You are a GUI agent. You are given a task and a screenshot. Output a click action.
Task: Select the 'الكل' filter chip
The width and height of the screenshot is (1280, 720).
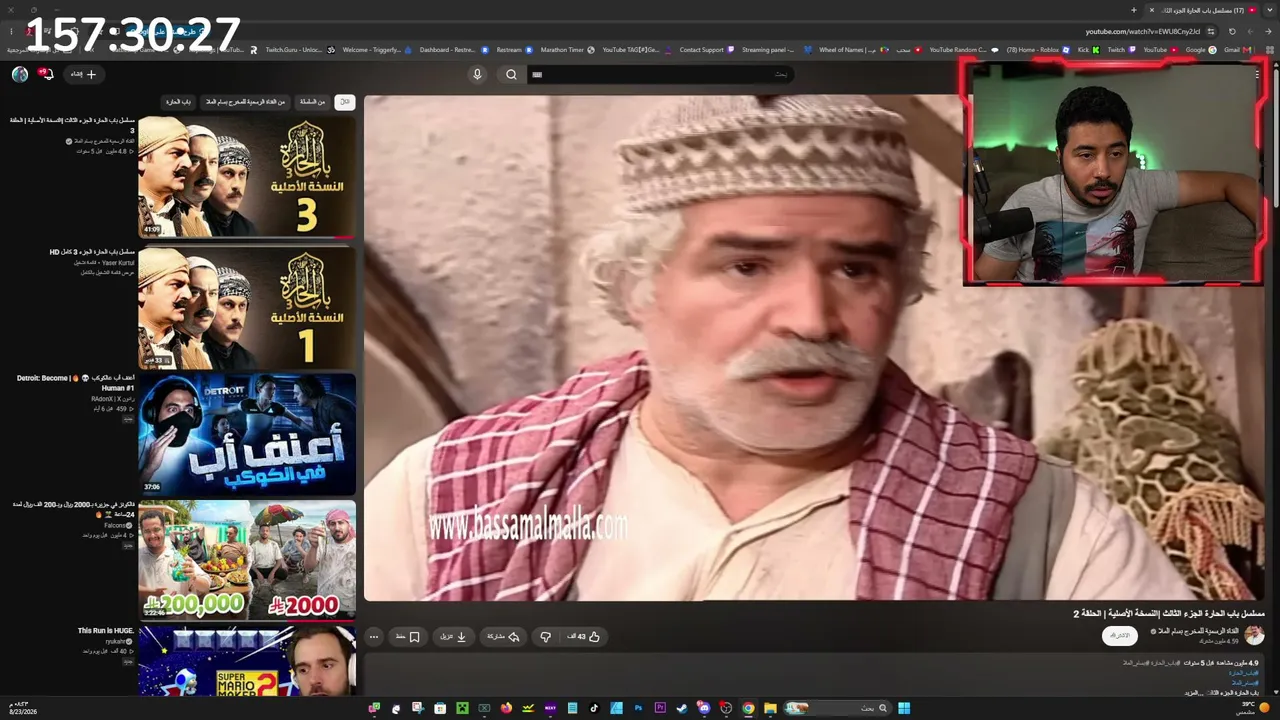tap(344, 102)
